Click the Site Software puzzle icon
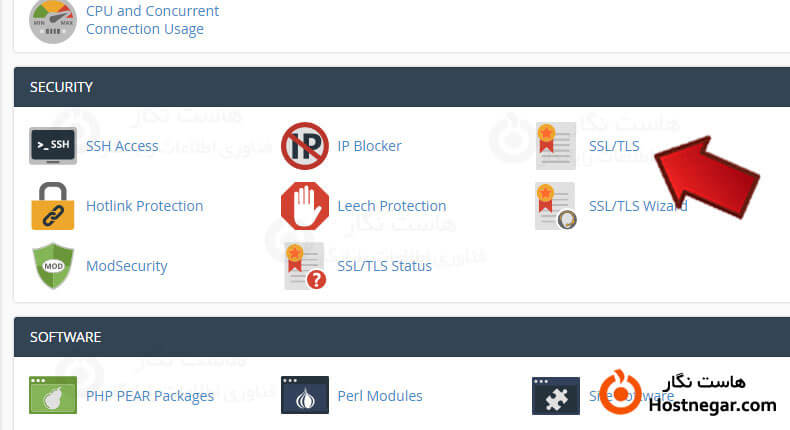The image size is (790, 430). coord(555,396)
